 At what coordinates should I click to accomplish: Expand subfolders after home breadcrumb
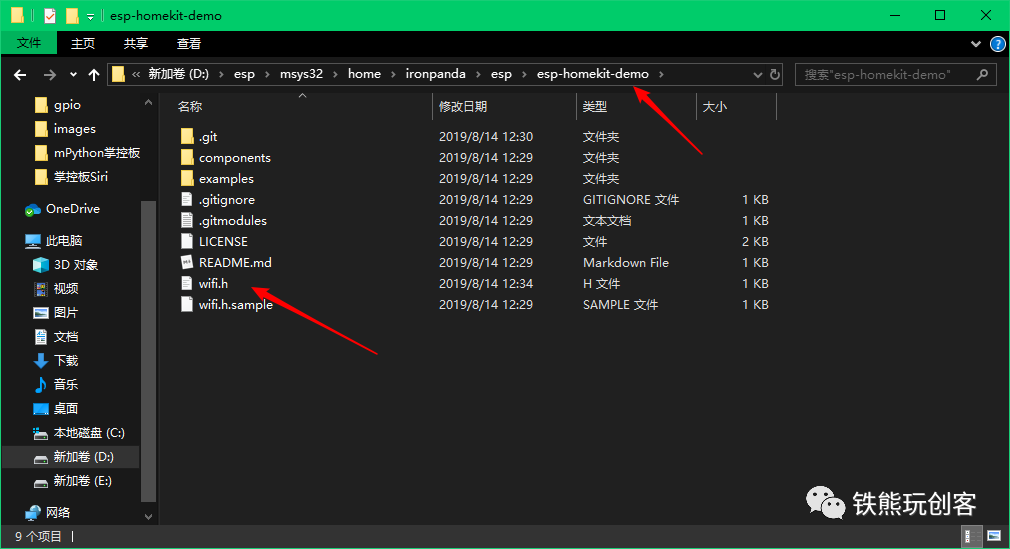pyautogui.click(x=393, y=74)
